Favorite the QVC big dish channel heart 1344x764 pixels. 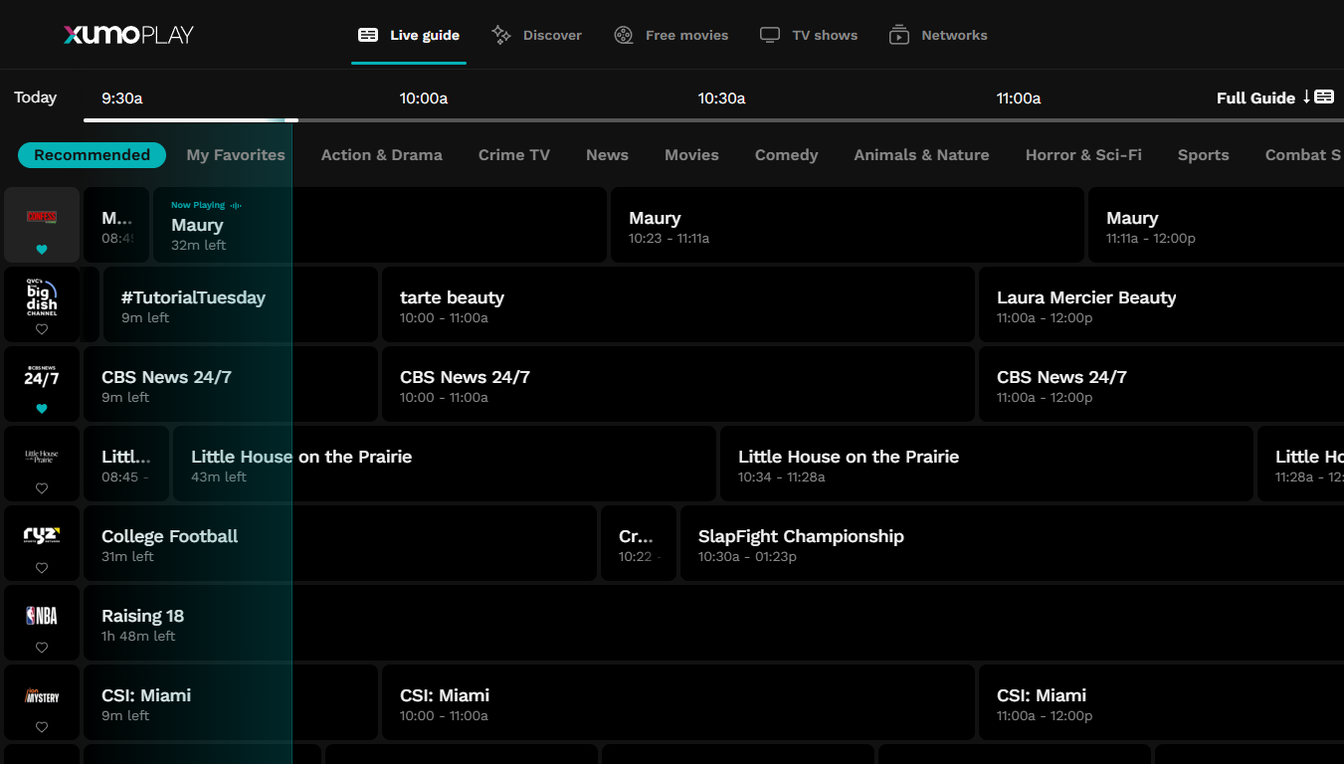click(x=42, y=329)
